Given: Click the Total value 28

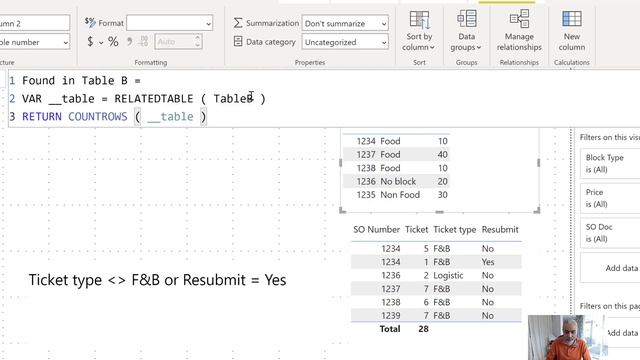Looking at the screenshot, I should (423, 329).
